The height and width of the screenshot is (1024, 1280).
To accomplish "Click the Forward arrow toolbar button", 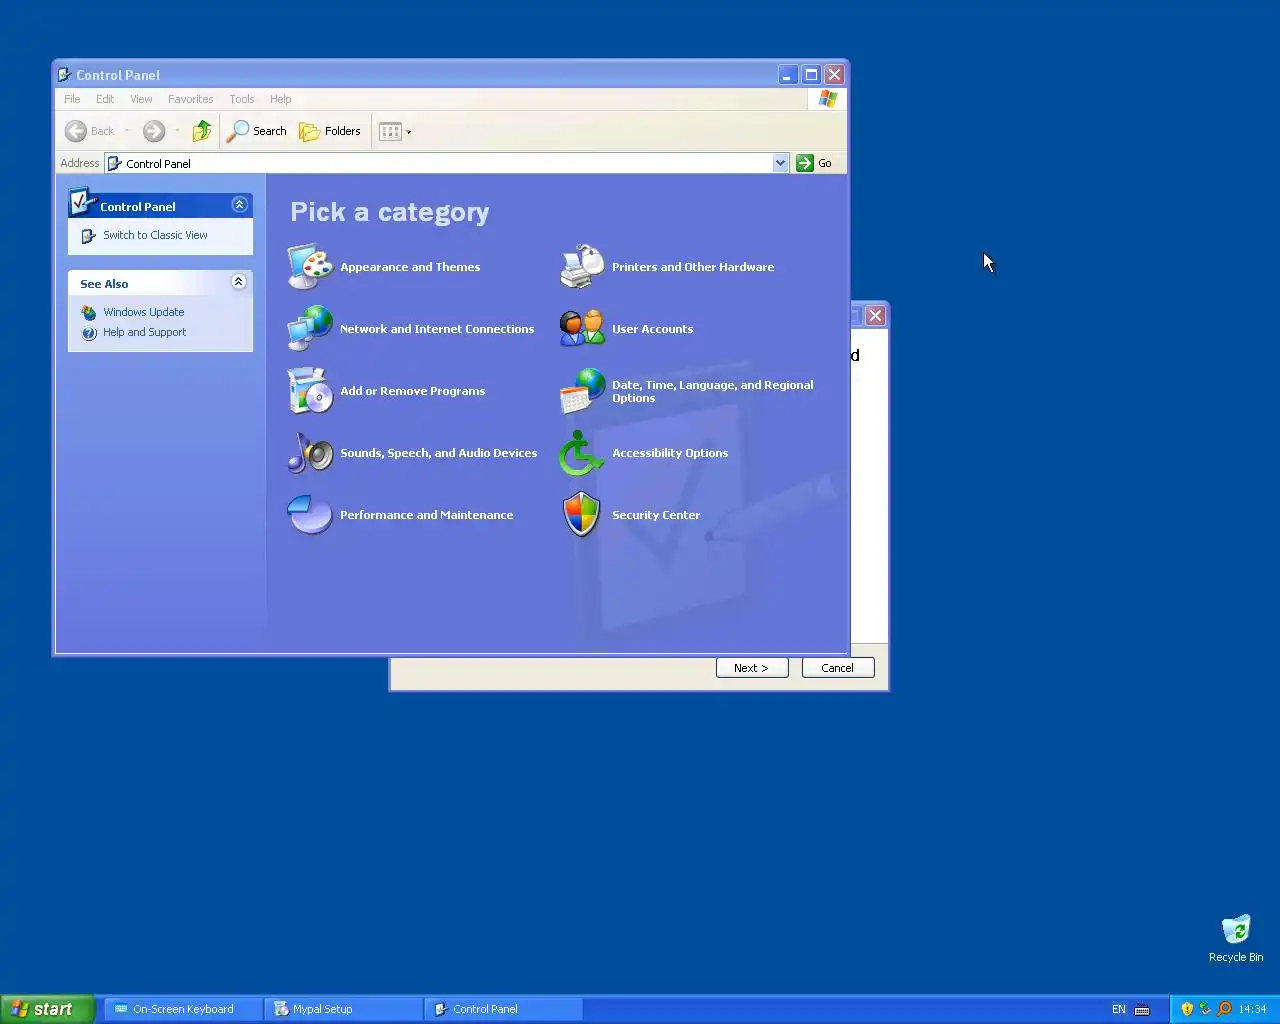I will pyautogui.click(x=153, y=131).
